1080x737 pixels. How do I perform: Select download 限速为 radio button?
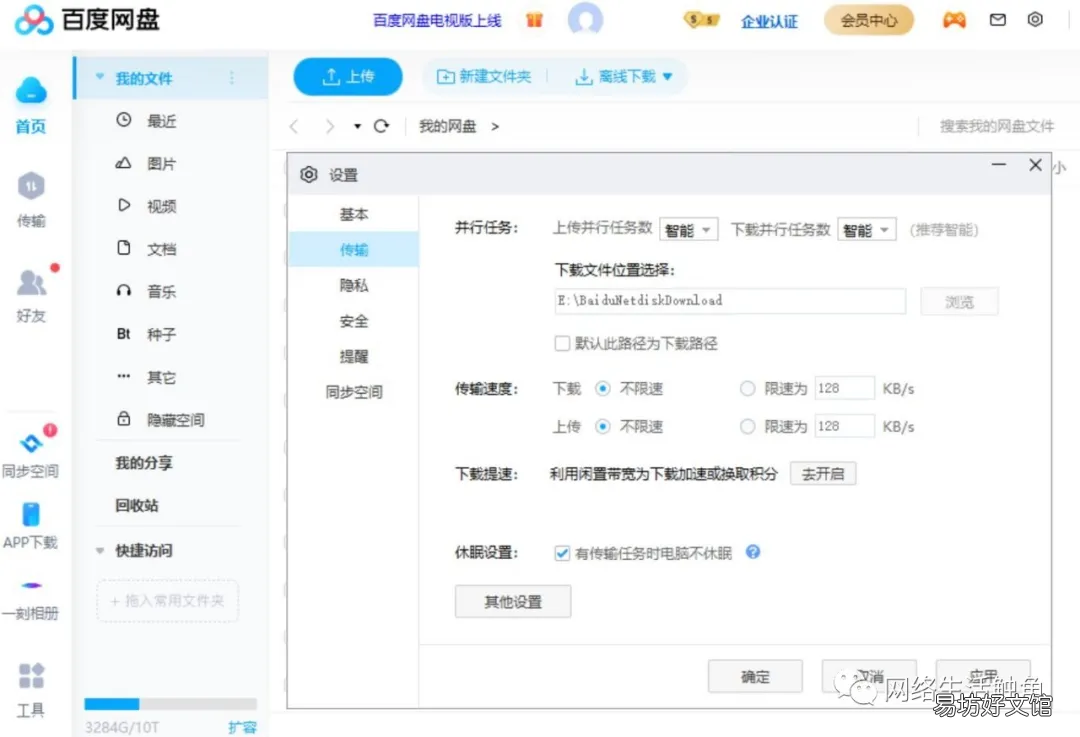click(x=747, y=388)
